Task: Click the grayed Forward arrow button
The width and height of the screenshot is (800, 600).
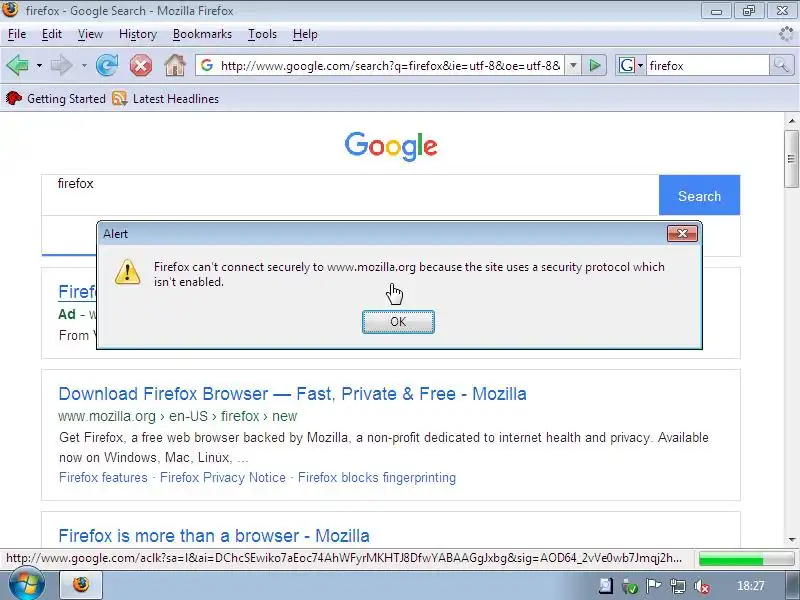Action: click(62, 65)
